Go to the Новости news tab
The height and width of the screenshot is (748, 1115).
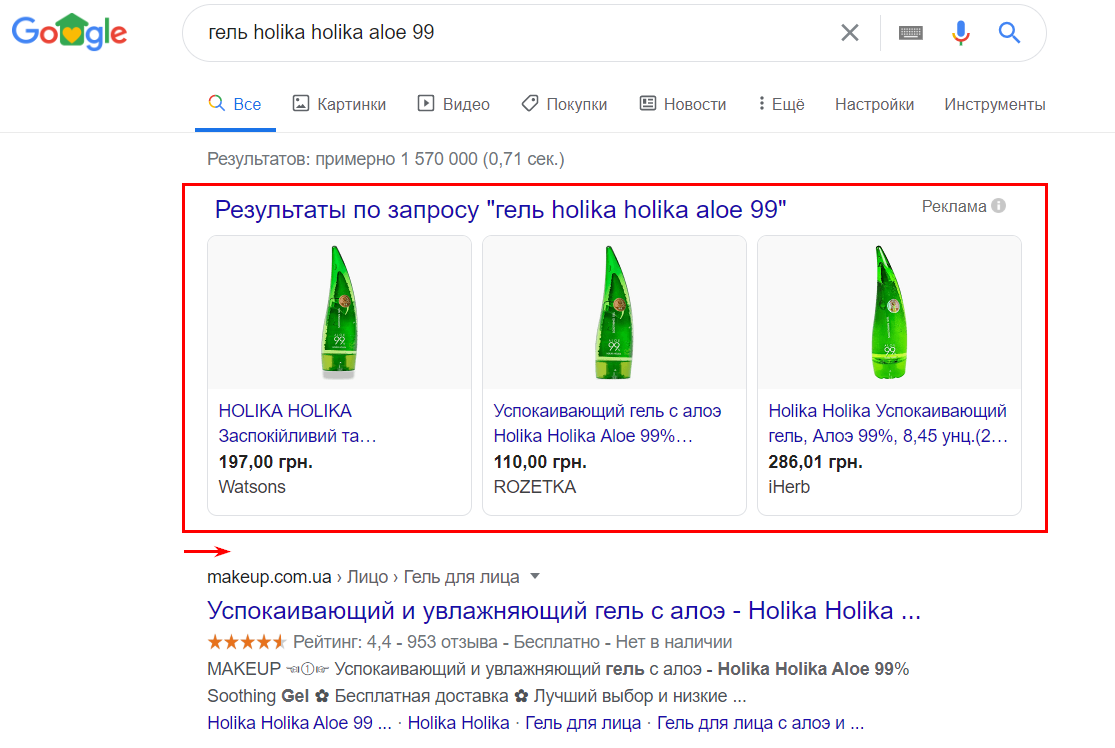[683, 104]
